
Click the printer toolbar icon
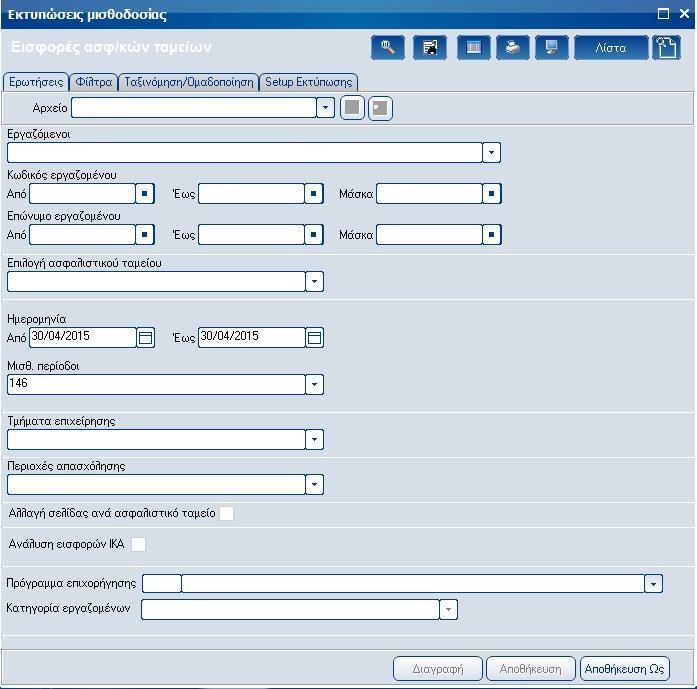[x=513, y=47]
